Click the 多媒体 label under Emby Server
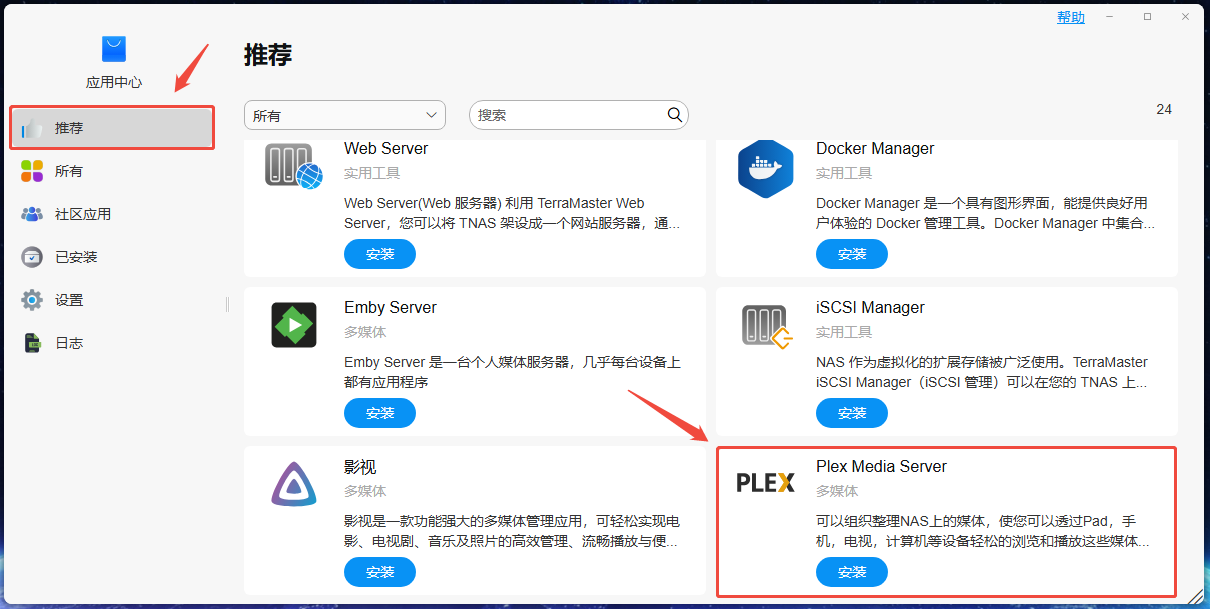The image size is (1210, 609). pyautogui.click(x=365, y=332)
